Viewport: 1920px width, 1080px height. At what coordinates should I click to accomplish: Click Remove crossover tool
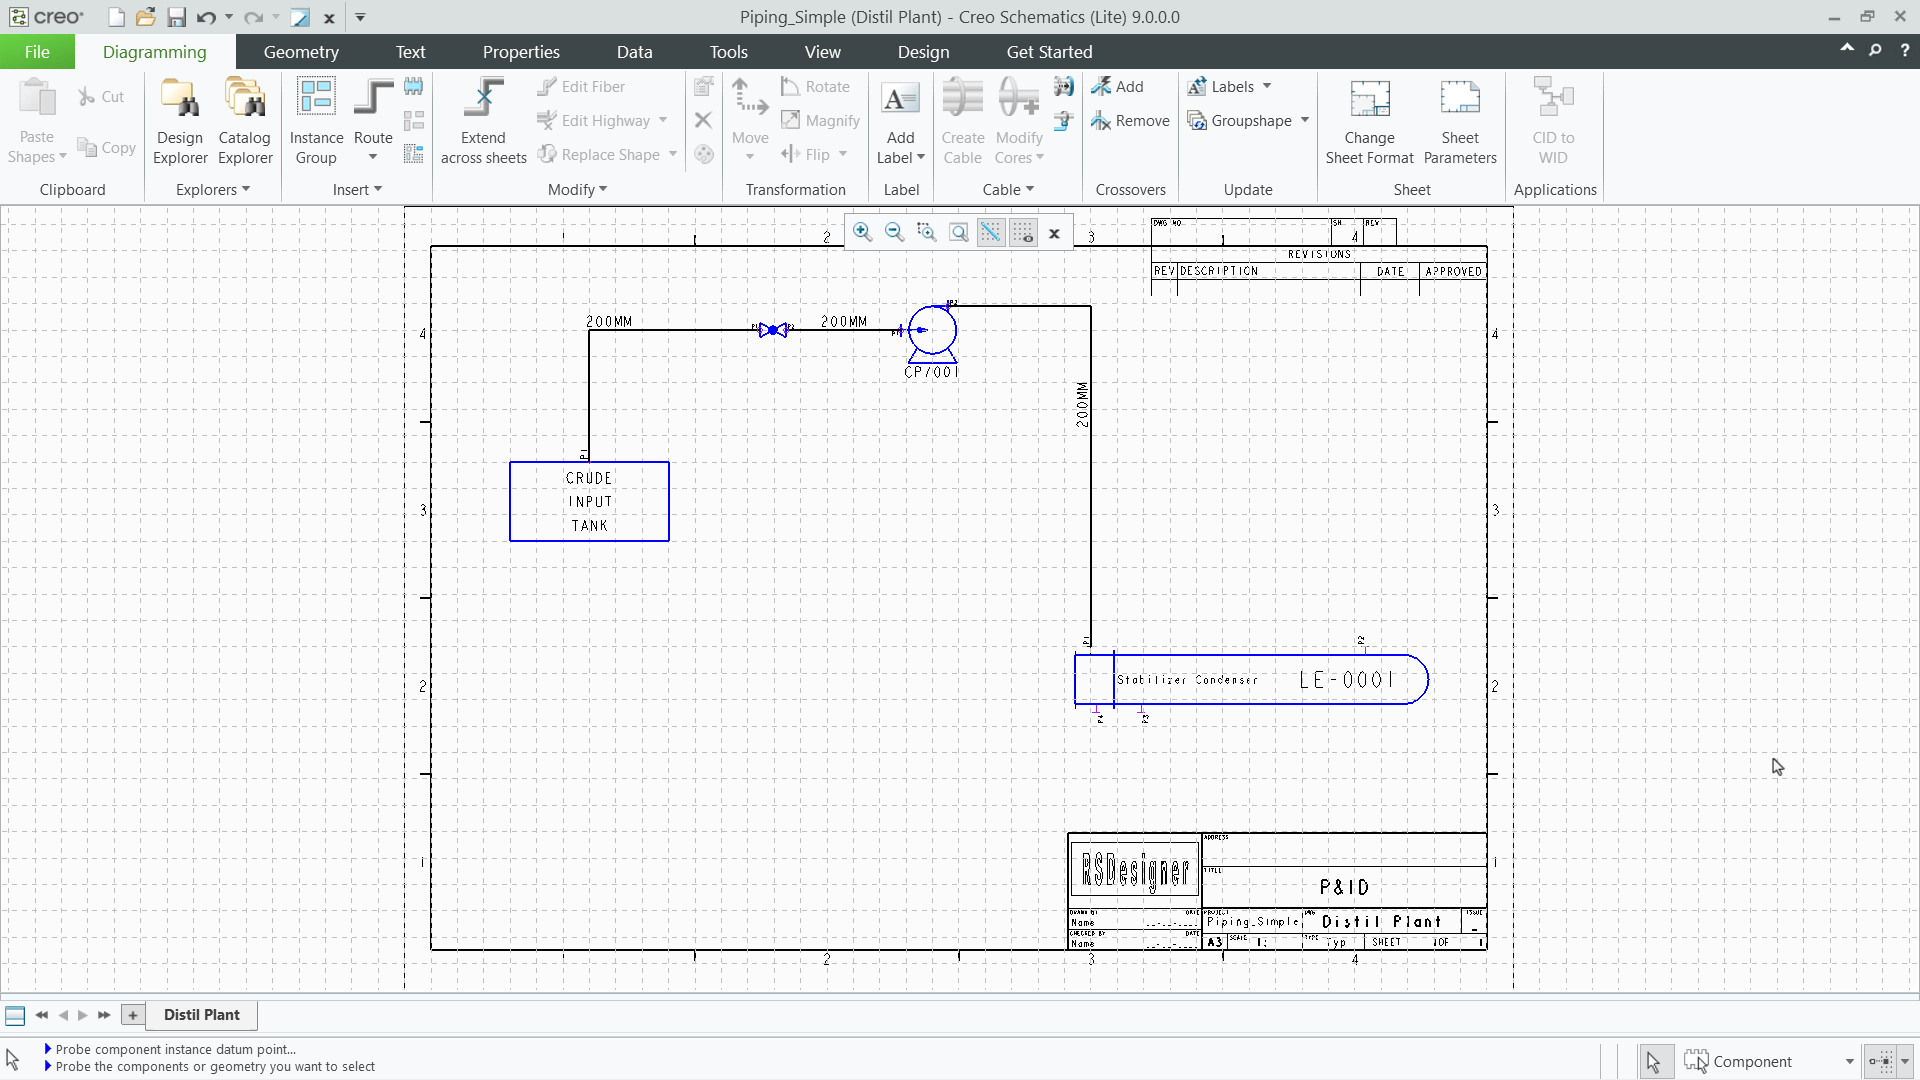click(x=1130, y=121)
